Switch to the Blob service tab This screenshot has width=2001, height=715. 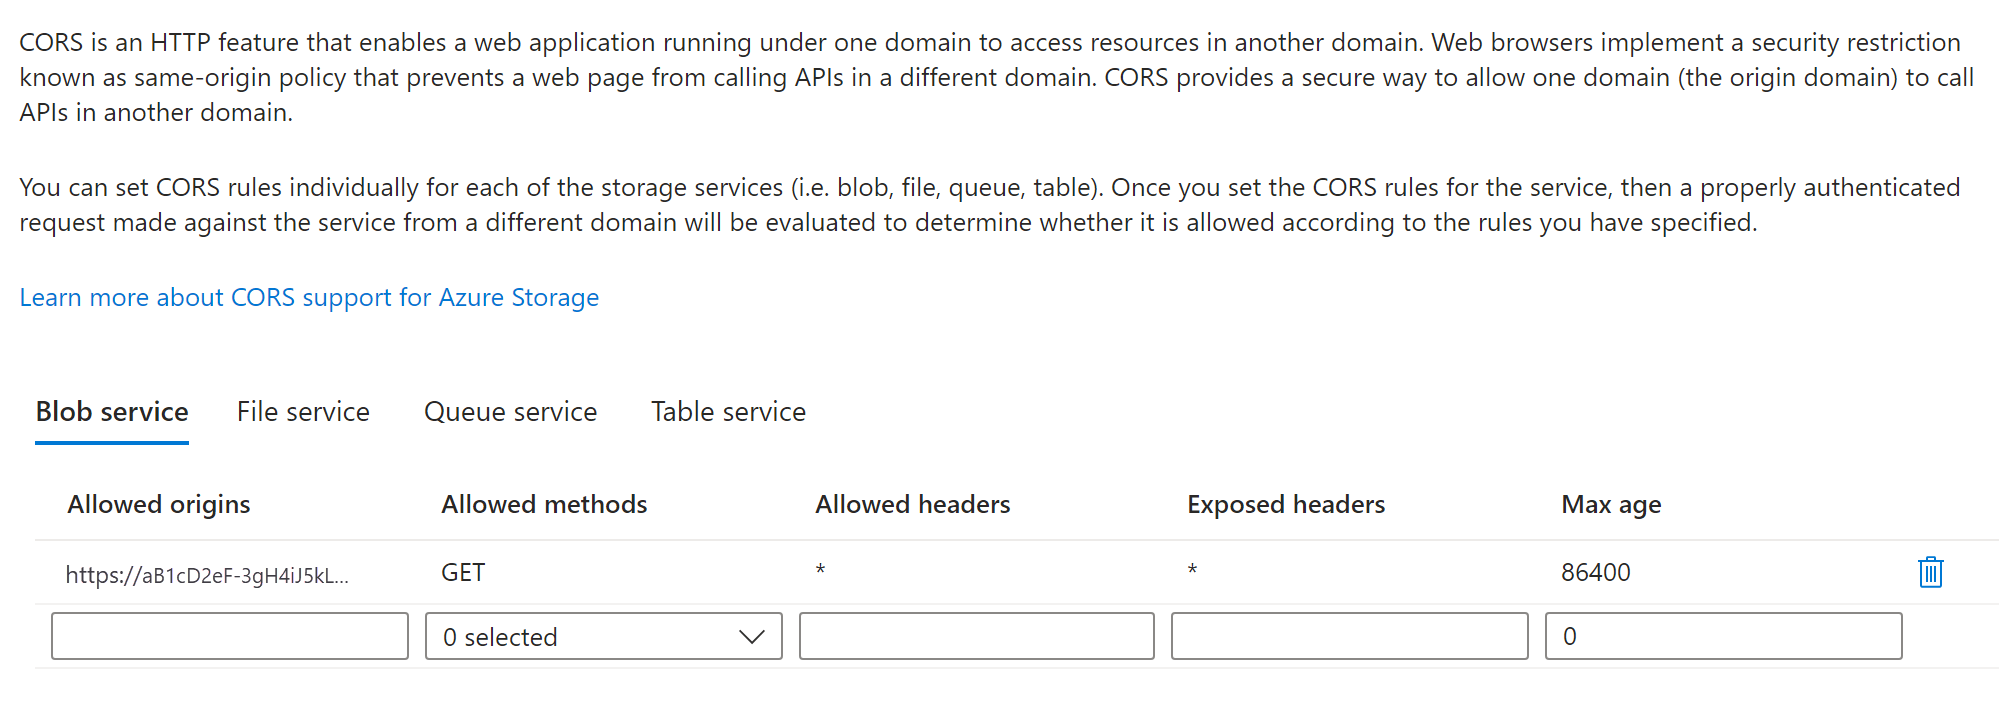coord(112,412)
